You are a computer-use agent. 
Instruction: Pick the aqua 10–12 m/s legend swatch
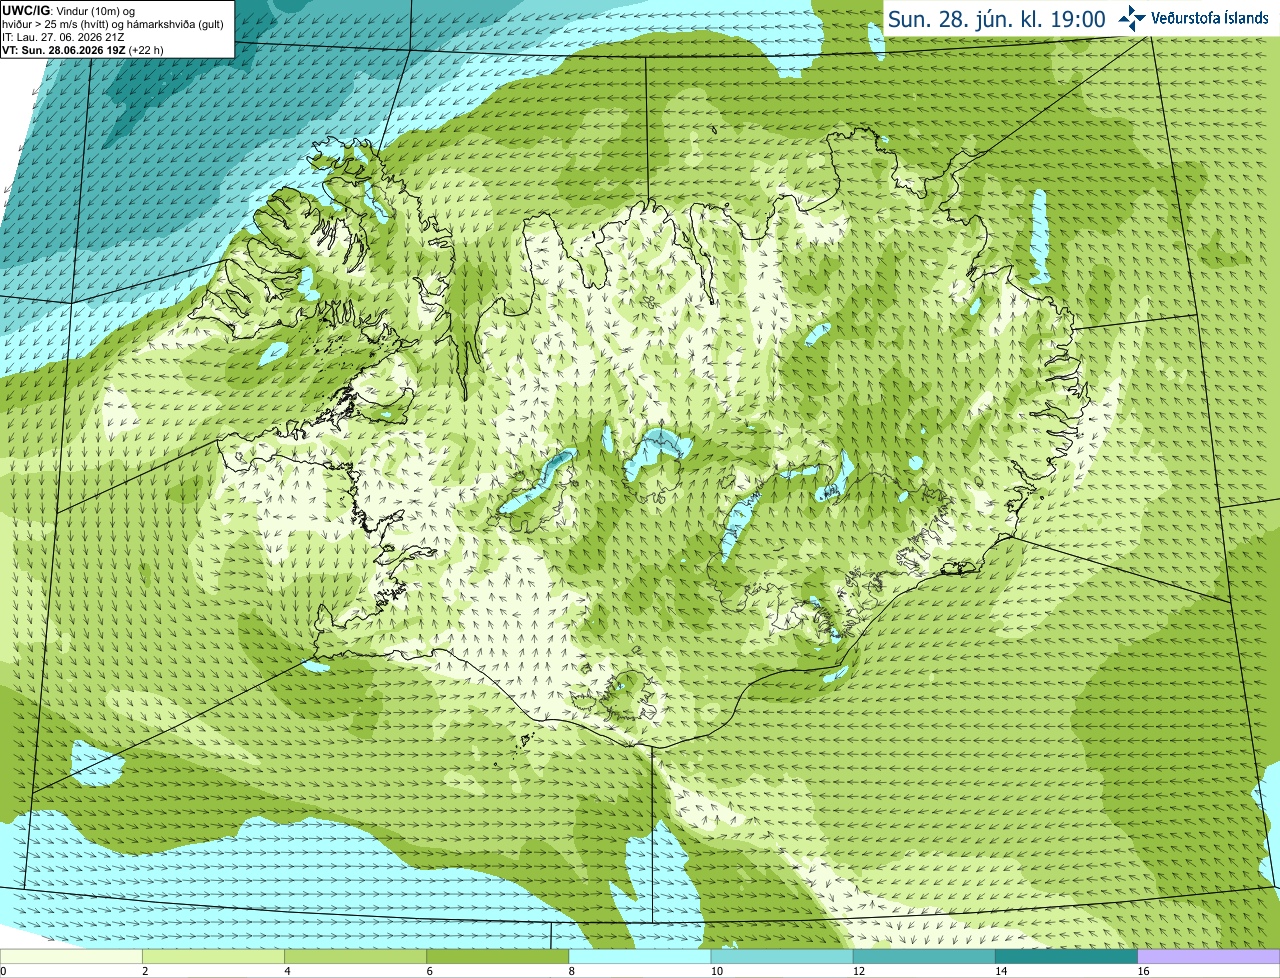pyautogui.click(x=782, y=957)
